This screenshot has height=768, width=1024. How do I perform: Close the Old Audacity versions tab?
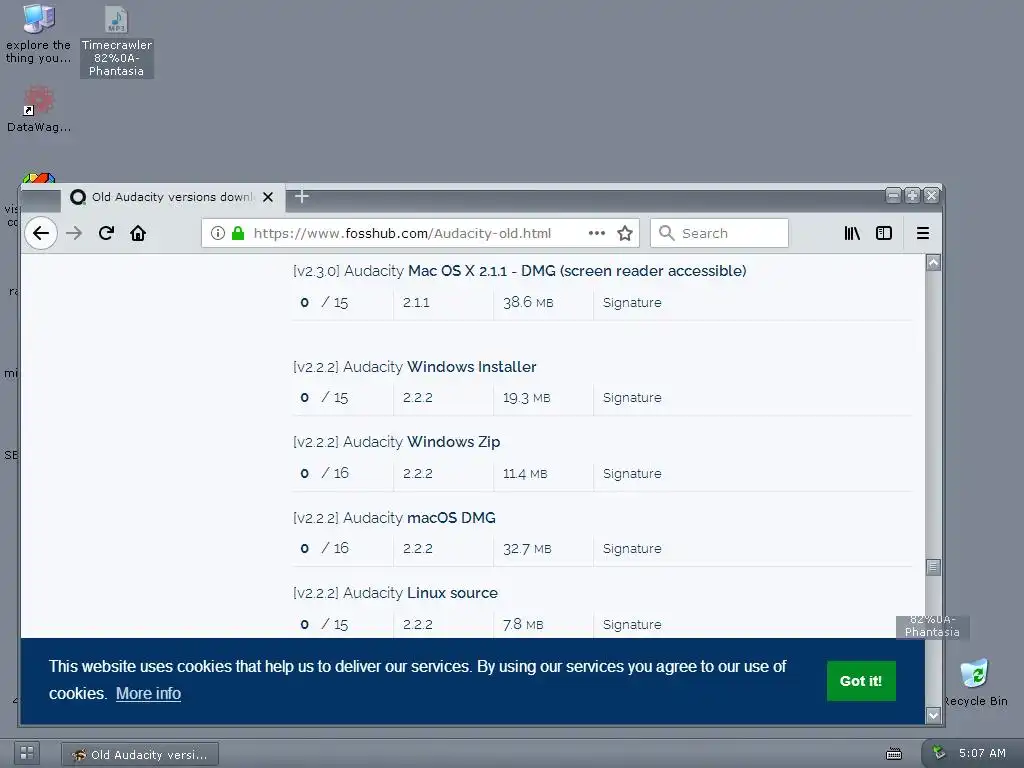[268, 197]
